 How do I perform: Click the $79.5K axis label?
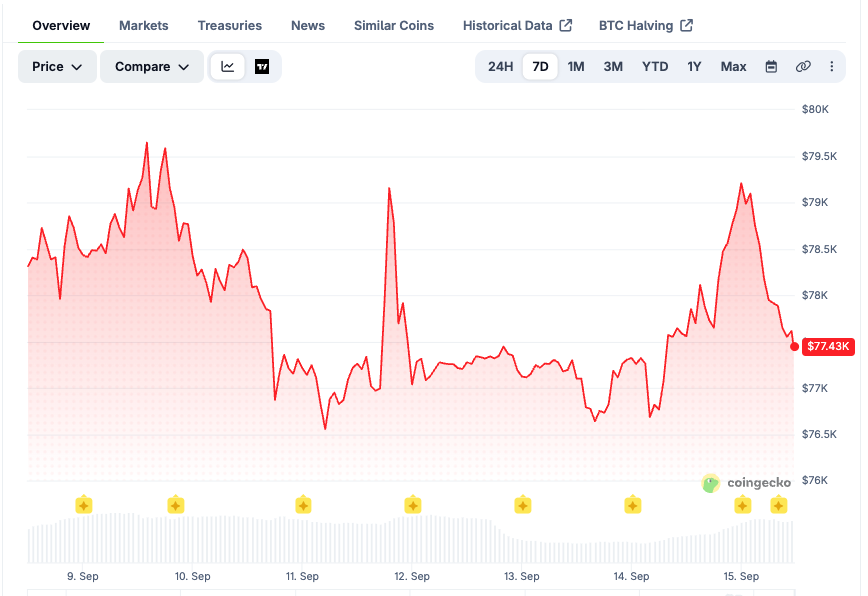coord(819,156)
